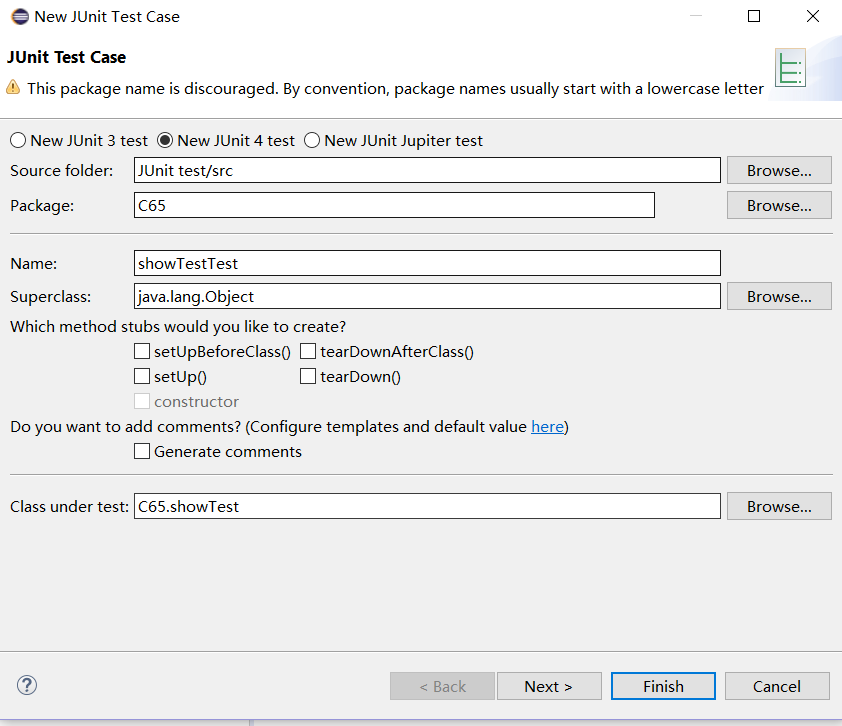The width and height of the screenshot is (842, 726).
Task: Enable the tearDownAfterClass() stub checkbox
Action: [308, 352]
